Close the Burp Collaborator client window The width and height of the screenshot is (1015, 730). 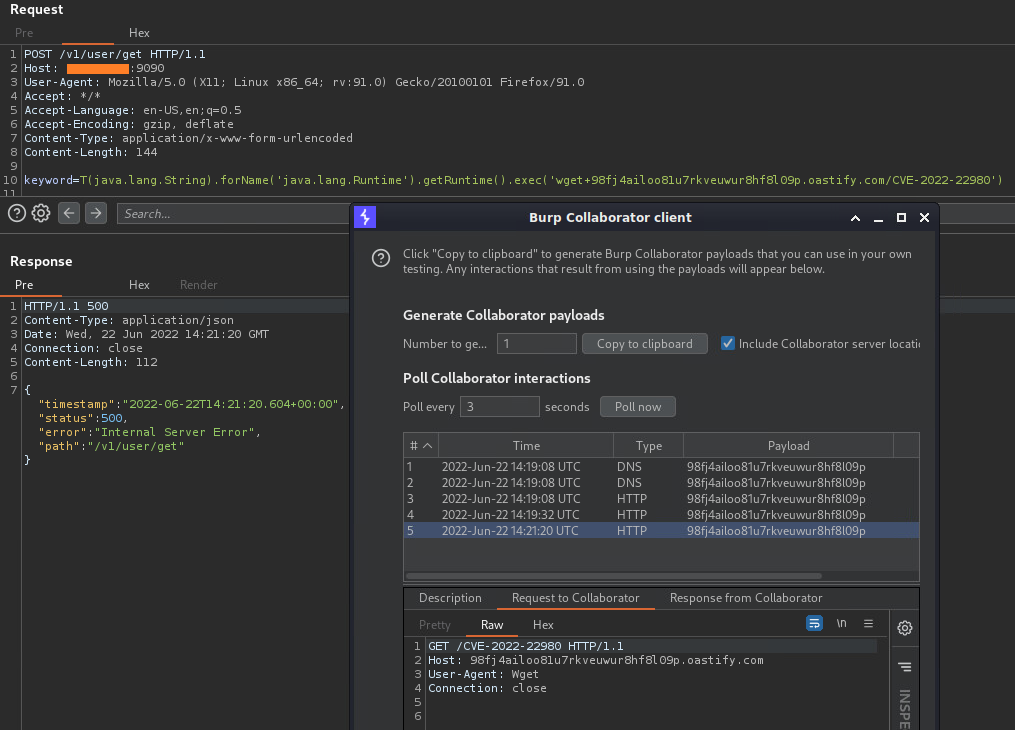[924, 217]
